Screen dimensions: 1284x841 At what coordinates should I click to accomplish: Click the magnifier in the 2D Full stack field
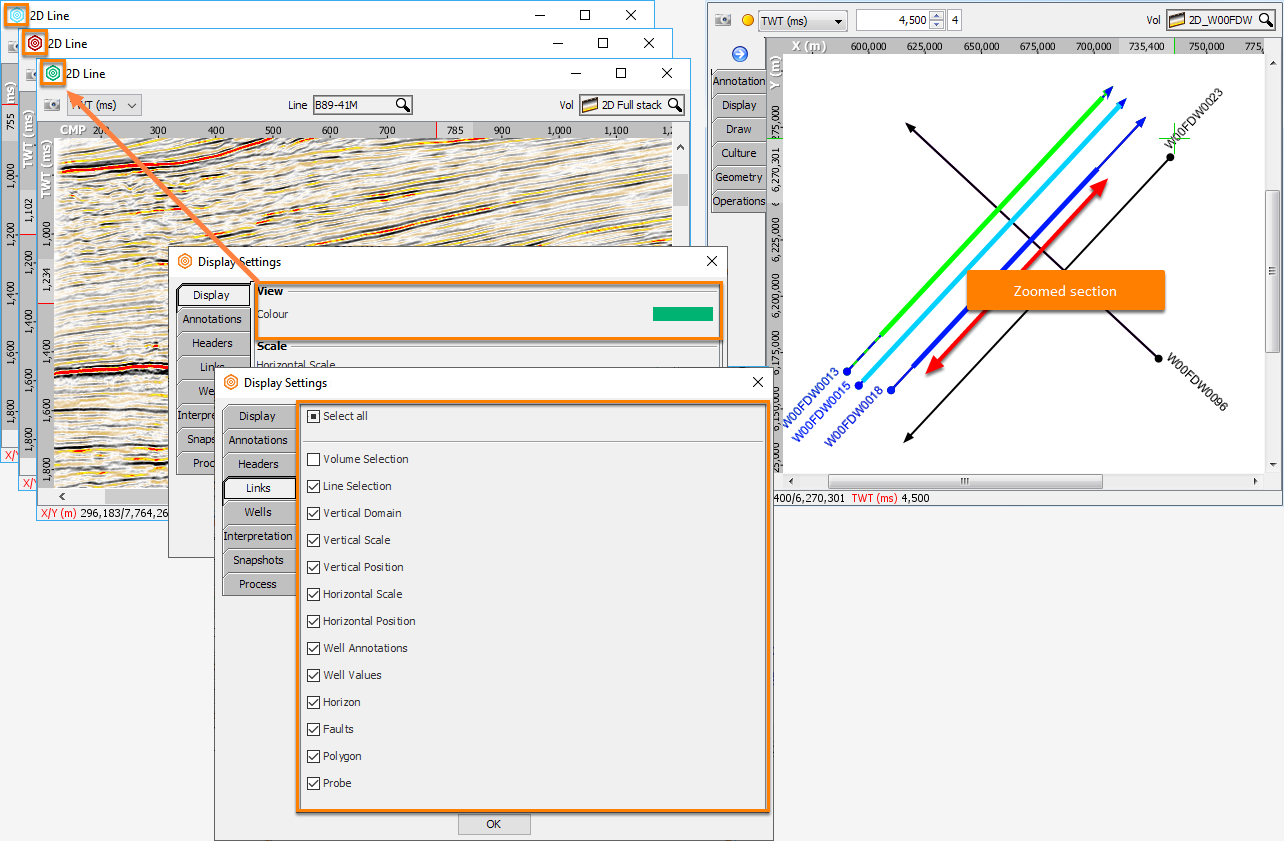675,105
